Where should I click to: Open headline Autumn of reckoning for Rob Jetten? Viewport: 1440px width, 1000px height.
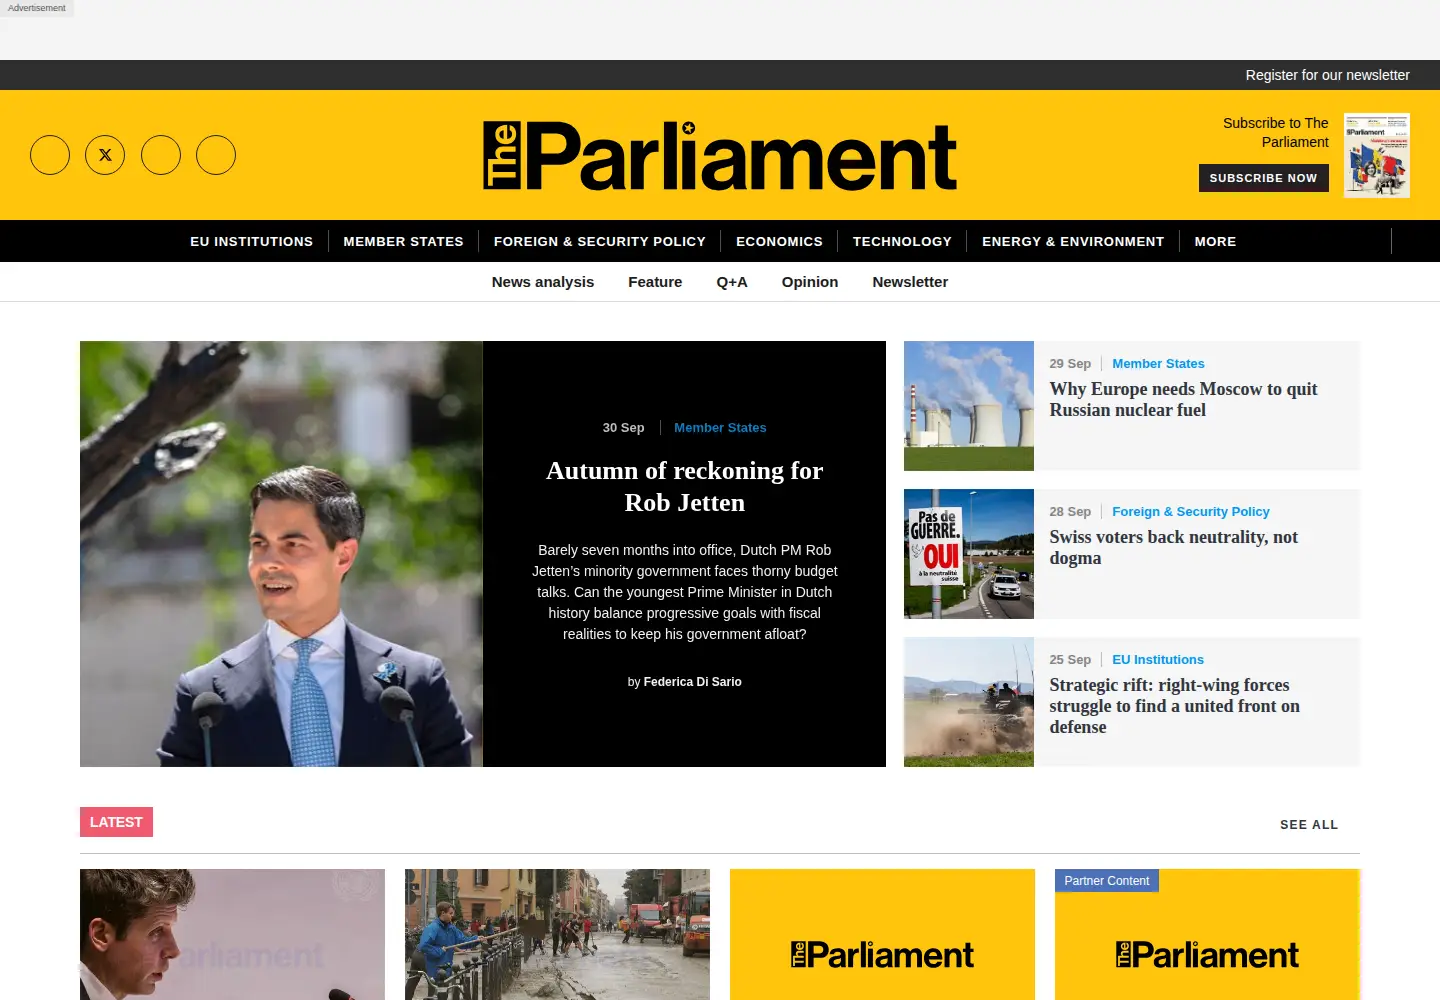pyautogui.click(x=685, y=486)
